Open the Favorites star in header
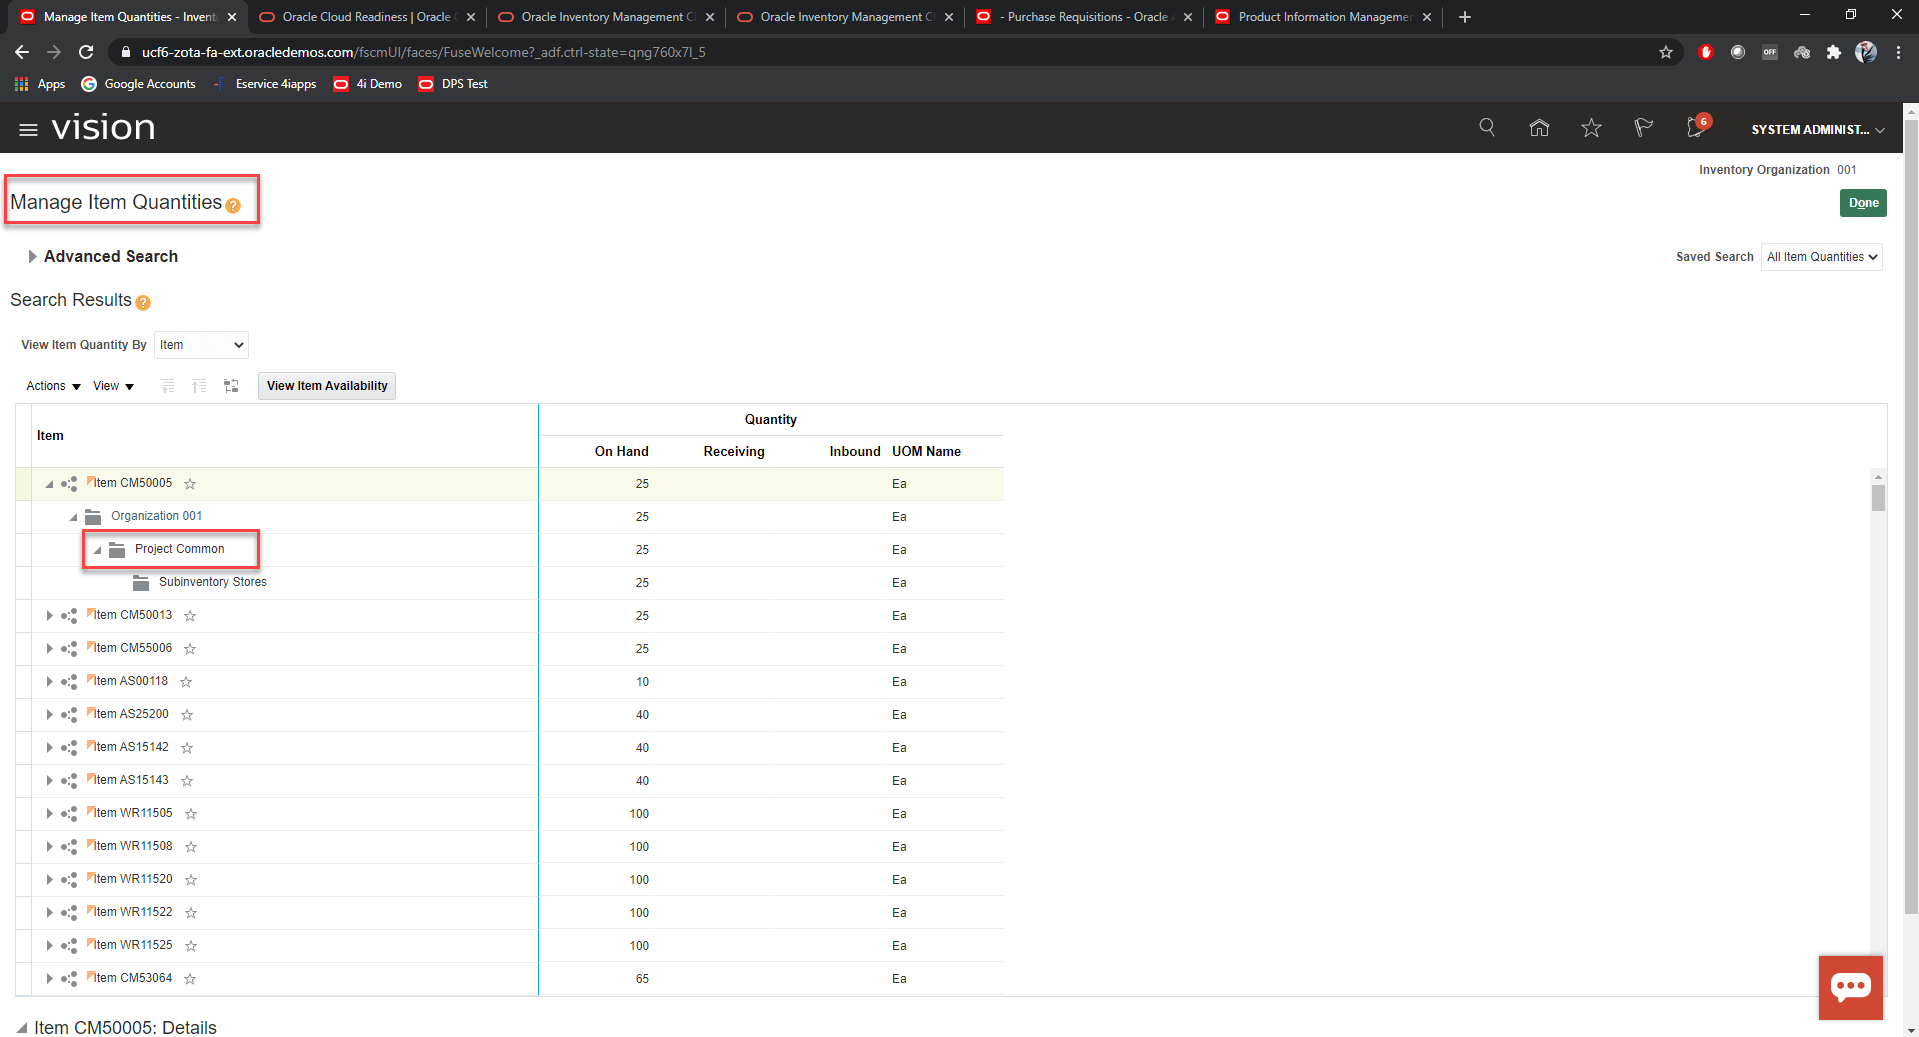The image size is (1919, 1037). (x=1591, y=128)
